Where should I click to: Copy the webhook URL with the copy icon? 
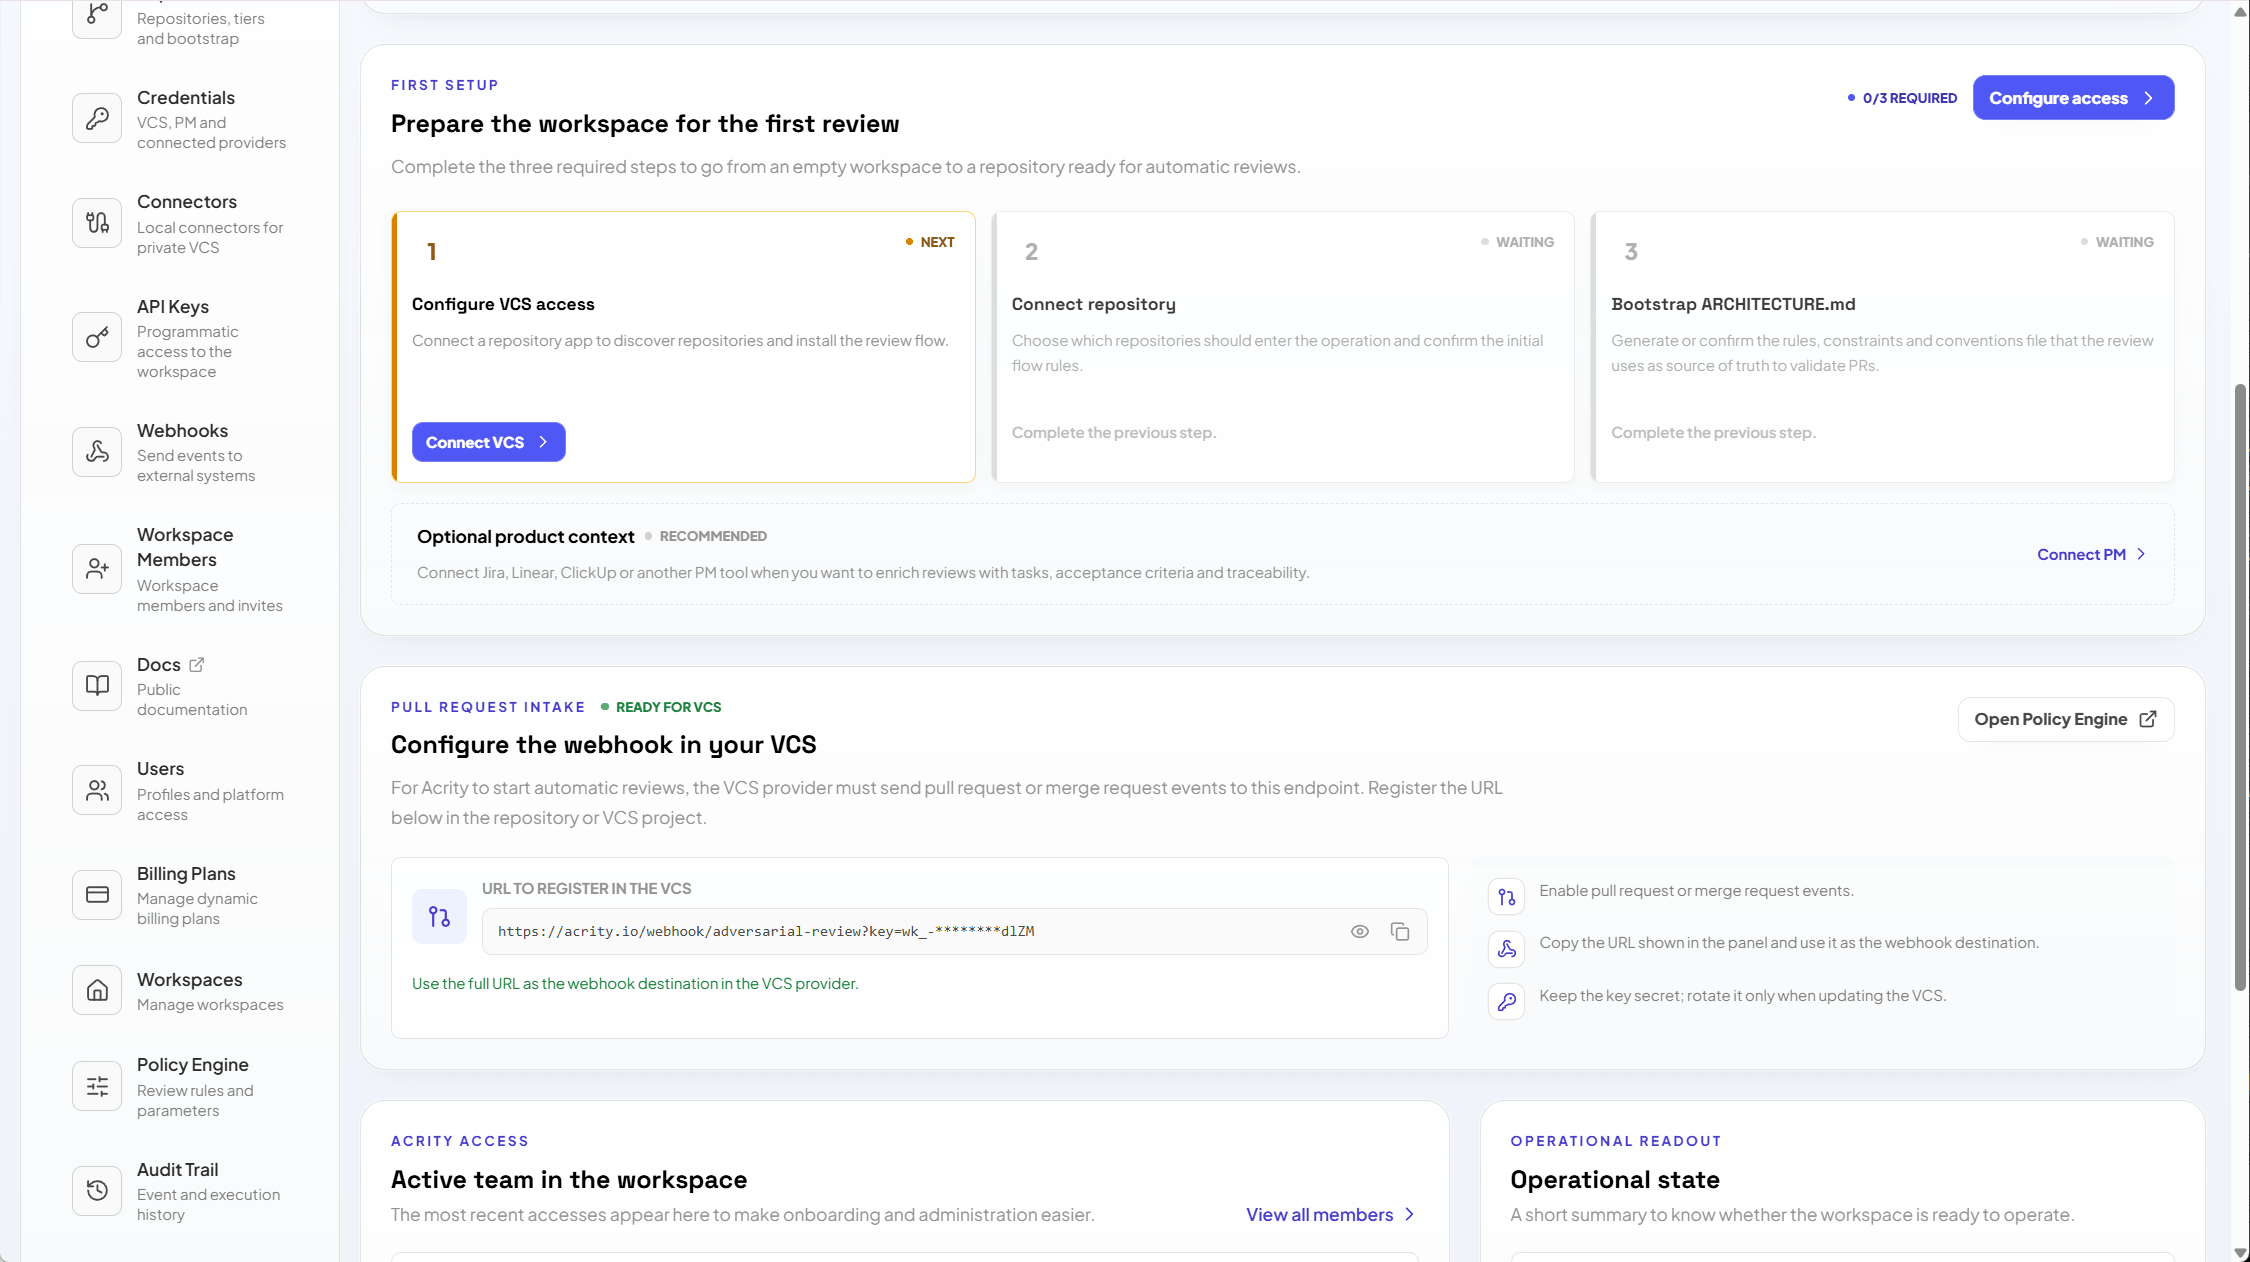[1400, 931]
